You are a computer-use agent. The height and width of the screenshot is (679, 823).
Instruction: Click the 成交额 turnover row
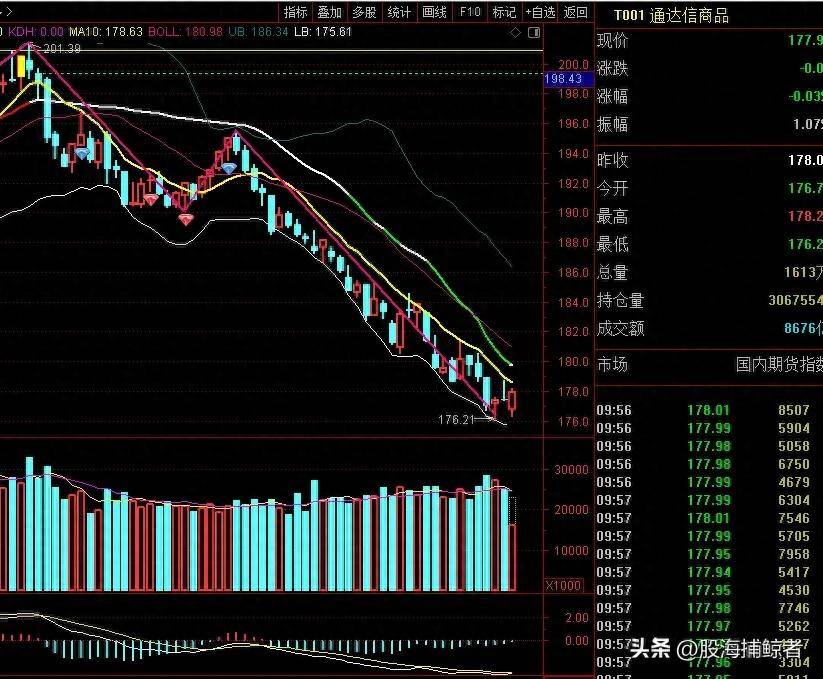click(x=709, y=328)
